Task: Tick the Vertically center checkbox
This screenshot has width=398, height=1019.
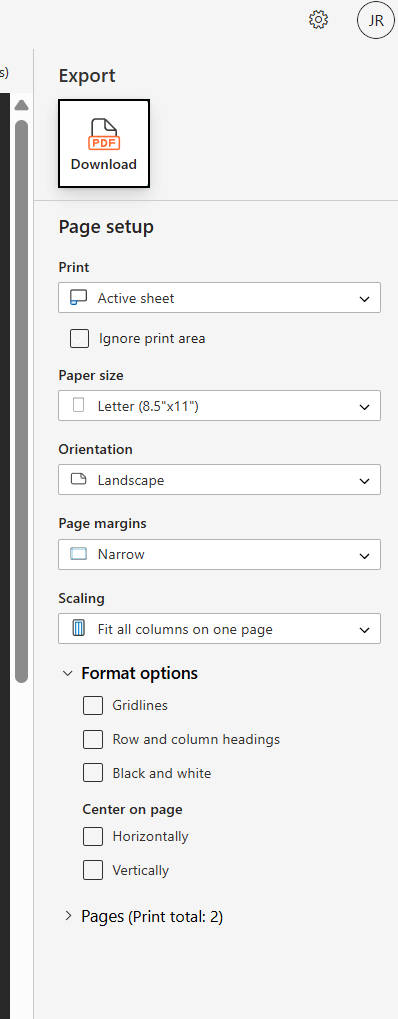Action: pyautogui.click(x=93, y=870)
